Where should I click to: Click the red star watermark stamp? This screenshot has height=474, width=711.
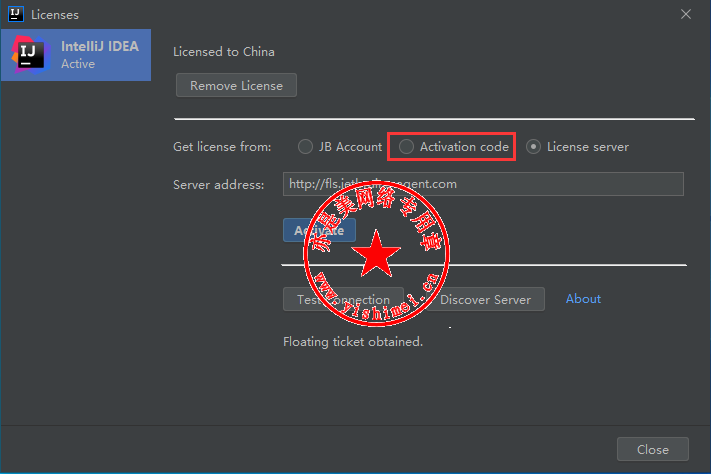(378, 256)
